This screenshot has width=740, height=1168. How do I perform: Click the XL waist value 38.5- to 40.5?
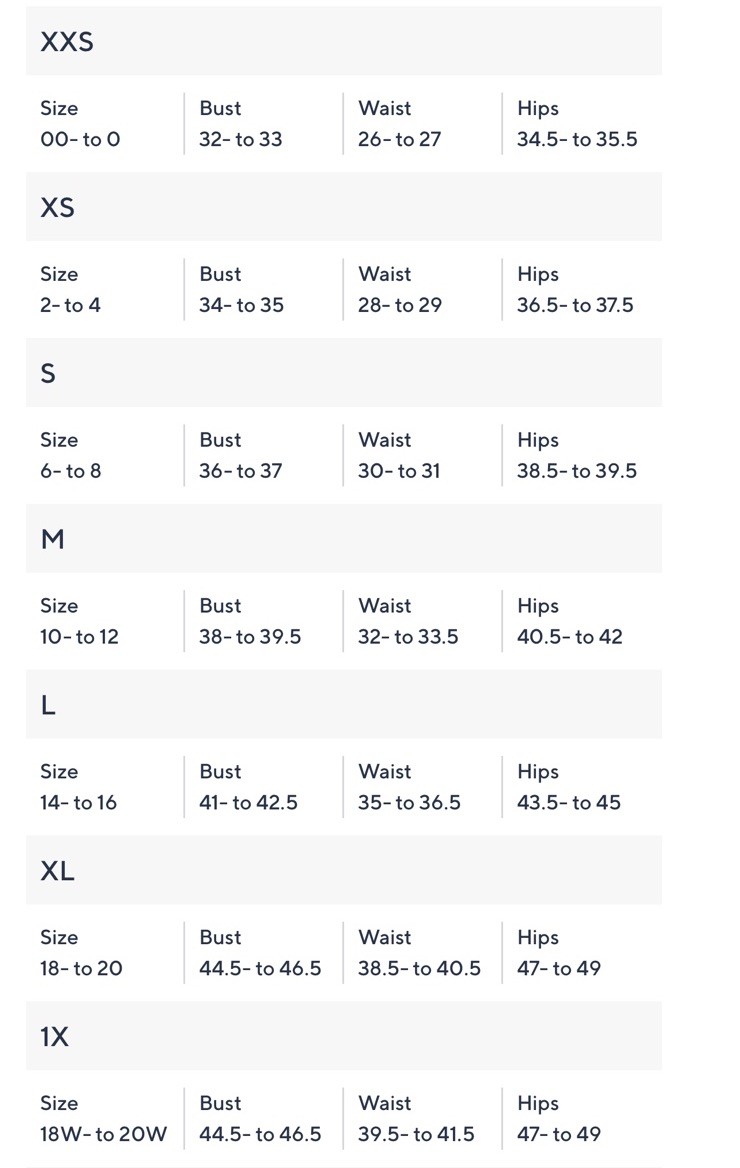pos(419,968)
